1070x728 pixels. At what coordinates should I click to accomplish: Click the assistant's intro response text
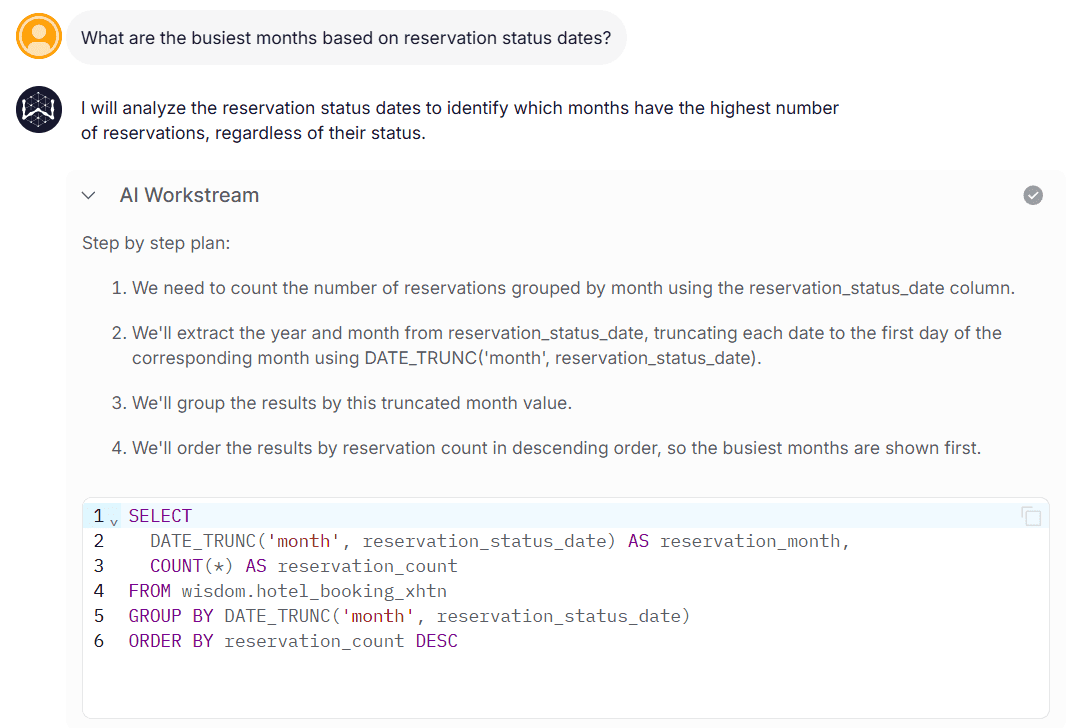(459, 120)
